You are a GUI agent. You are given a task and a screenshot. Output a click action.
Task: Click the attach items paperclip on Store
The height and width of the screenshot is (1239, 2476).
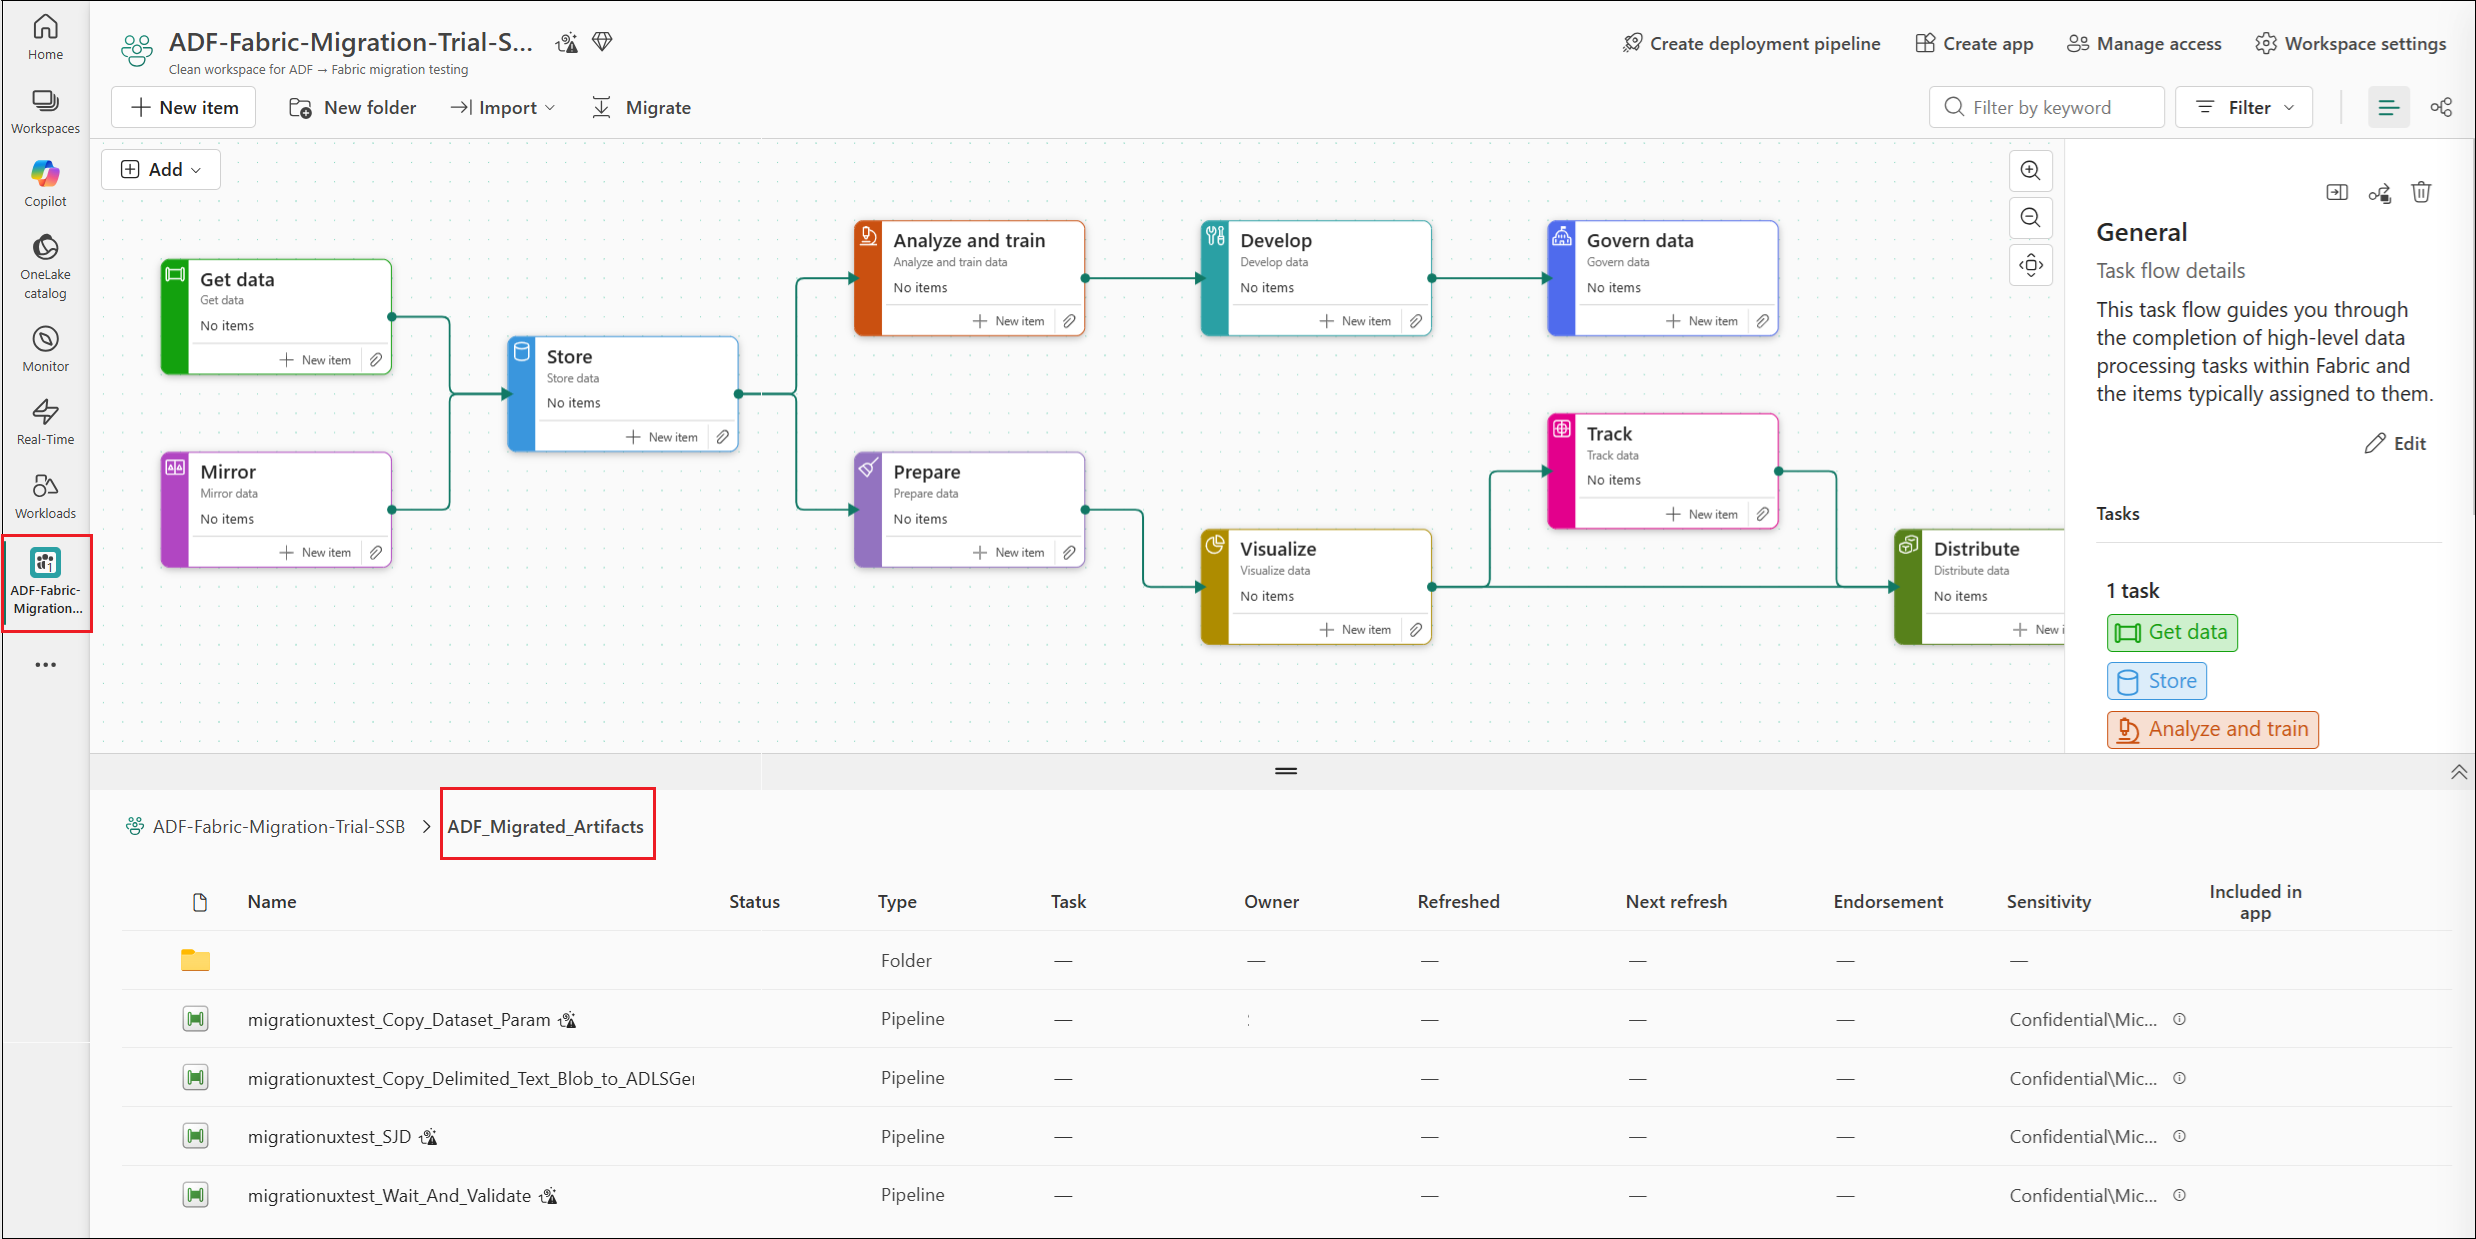(x=723, y=437)
